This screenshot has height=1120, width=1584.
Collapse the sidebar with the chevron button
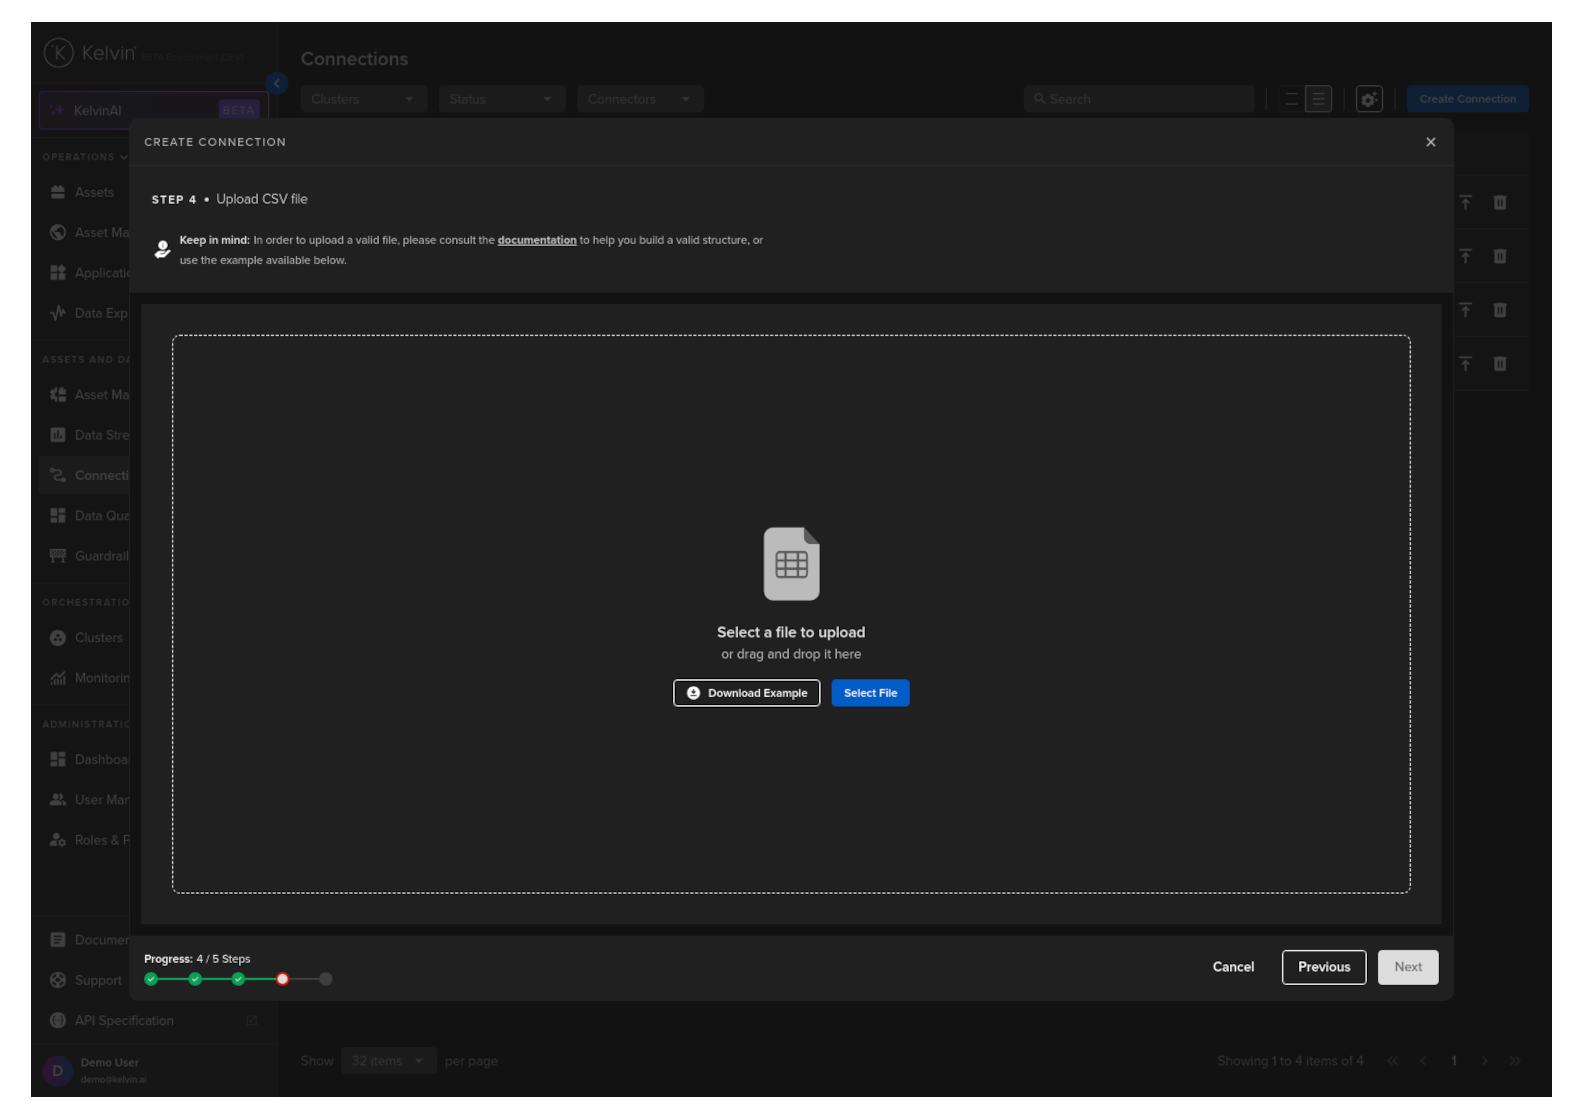(x=277, y=84)
